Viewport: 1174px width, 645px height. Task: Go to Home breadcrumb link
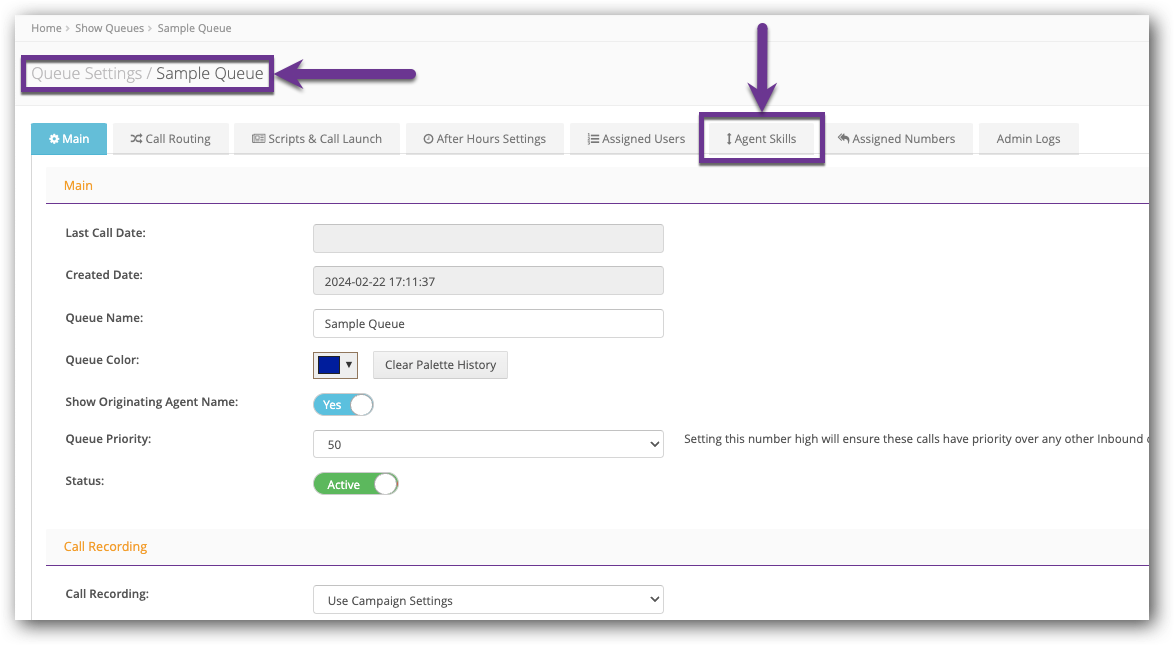coord(45,28)
